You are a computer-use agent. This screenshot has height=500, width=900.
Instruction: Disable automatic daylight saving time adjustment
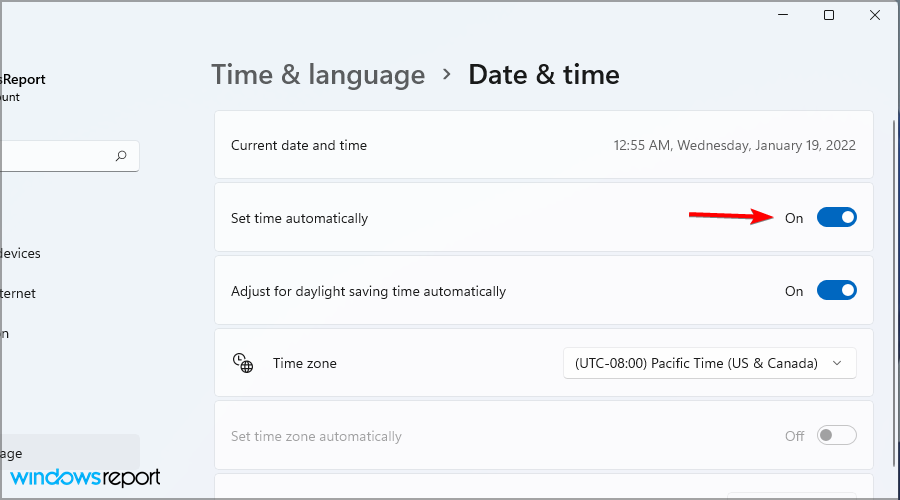[x=836, y=291]
